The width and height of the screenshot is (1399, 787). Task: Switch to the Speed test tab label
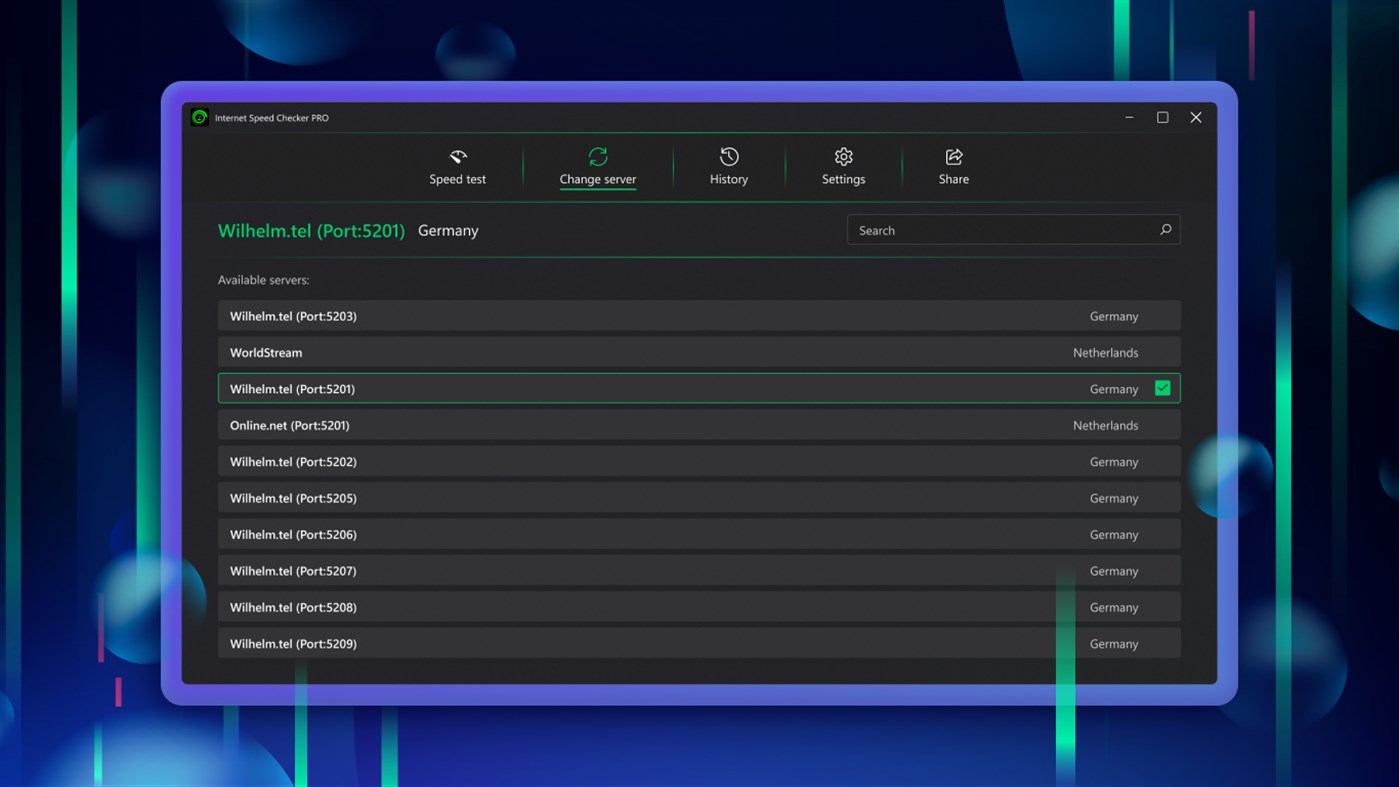[458, 180]
